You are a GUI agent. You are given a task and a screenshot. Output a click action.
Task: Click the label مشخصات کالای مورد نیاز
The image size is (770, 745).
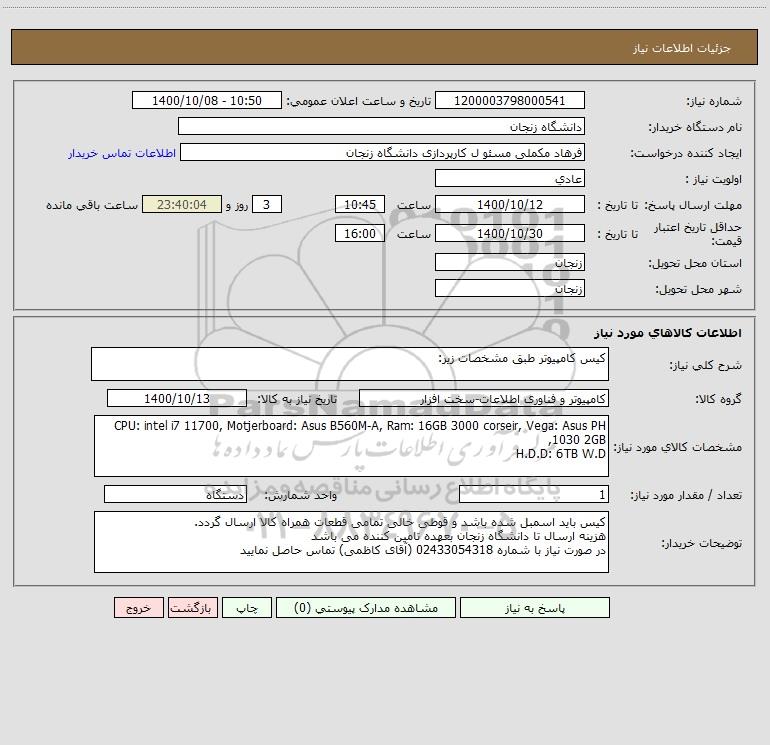coord(678,447)
